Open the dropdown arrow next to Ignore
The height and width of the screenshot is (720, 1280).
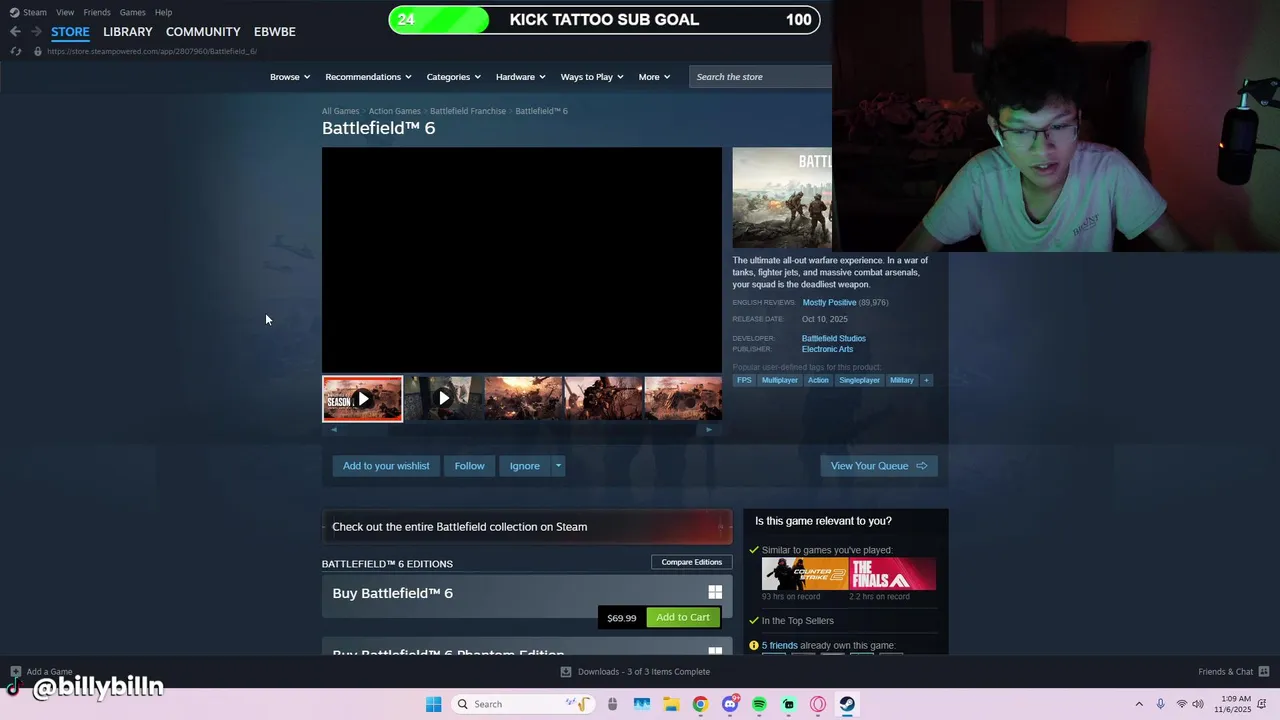pos(558,466)
